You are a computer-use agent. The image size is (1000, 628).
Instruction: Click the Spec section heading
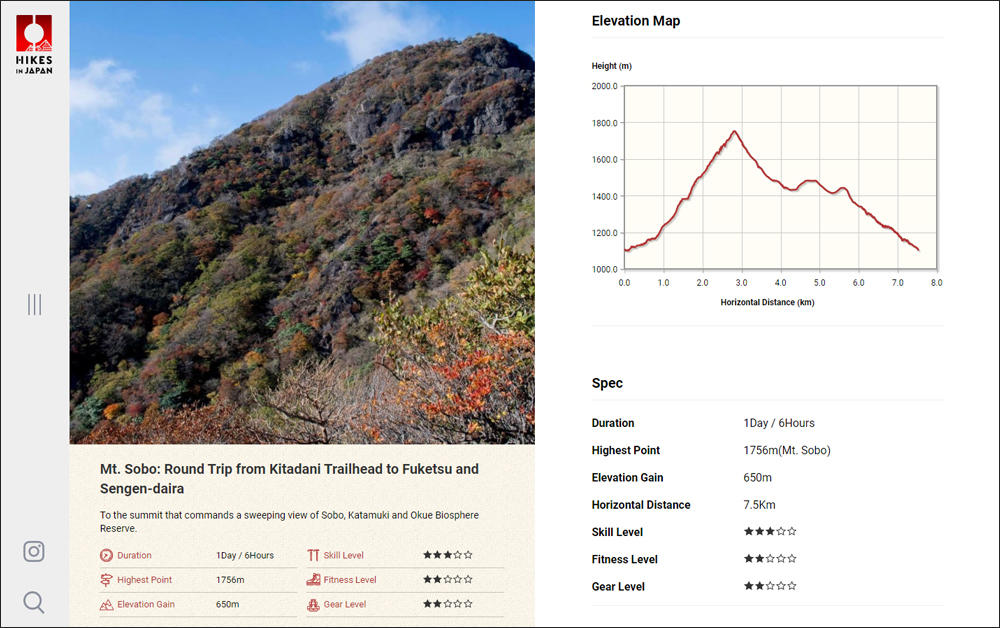click(x=607, y=383)
